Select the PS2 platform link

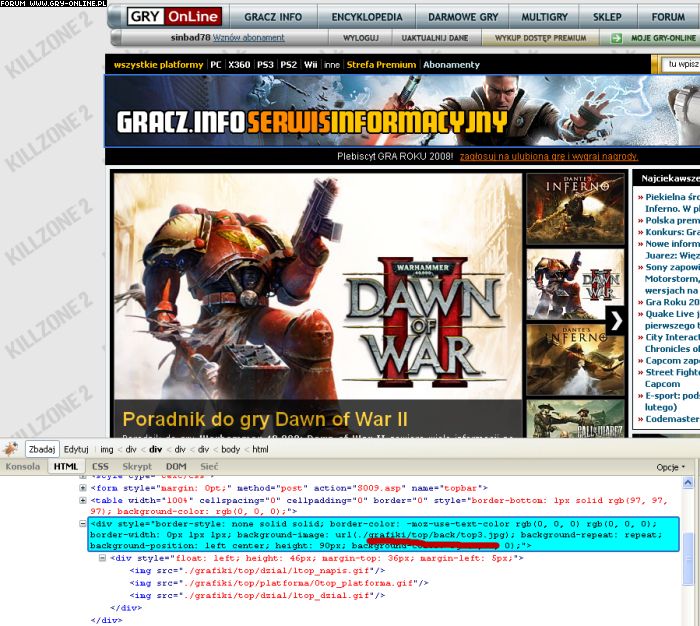[x=288, y=65]
